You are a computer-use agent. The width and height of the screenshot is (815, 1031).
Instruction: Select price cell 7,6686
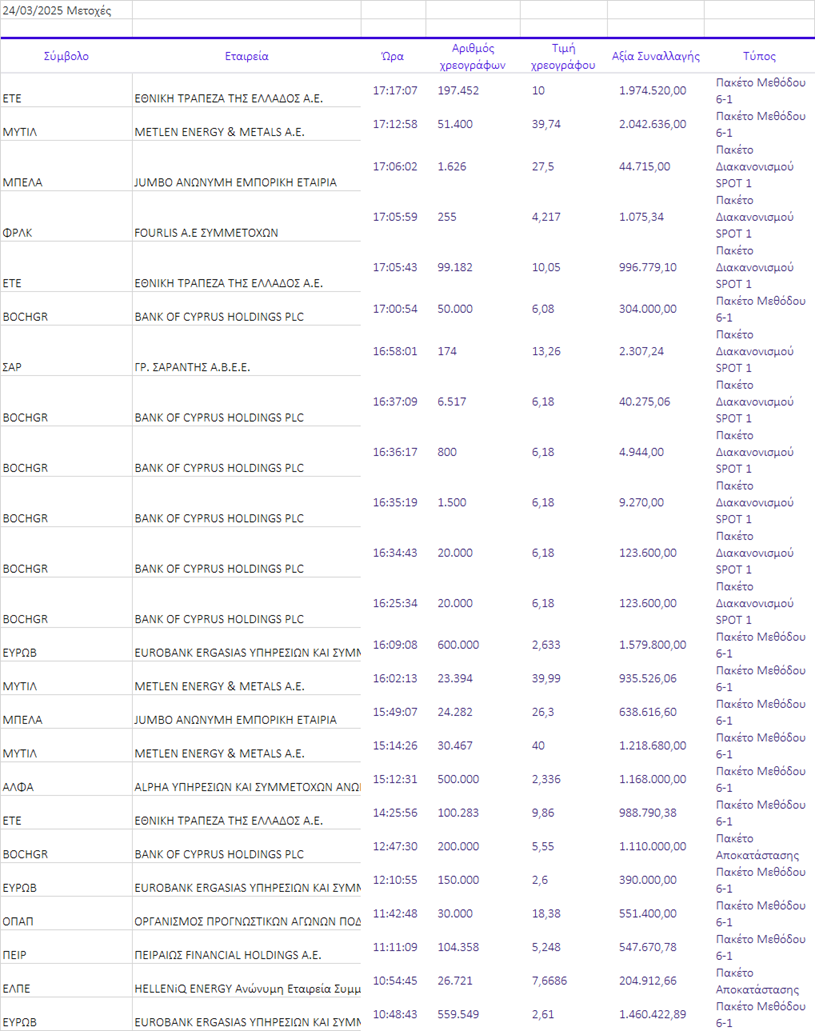click(549, 981)
